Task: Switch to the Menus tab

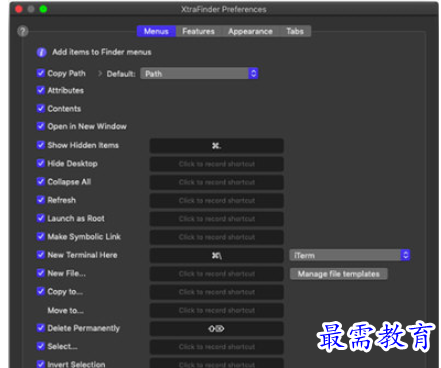Action: 156,31
